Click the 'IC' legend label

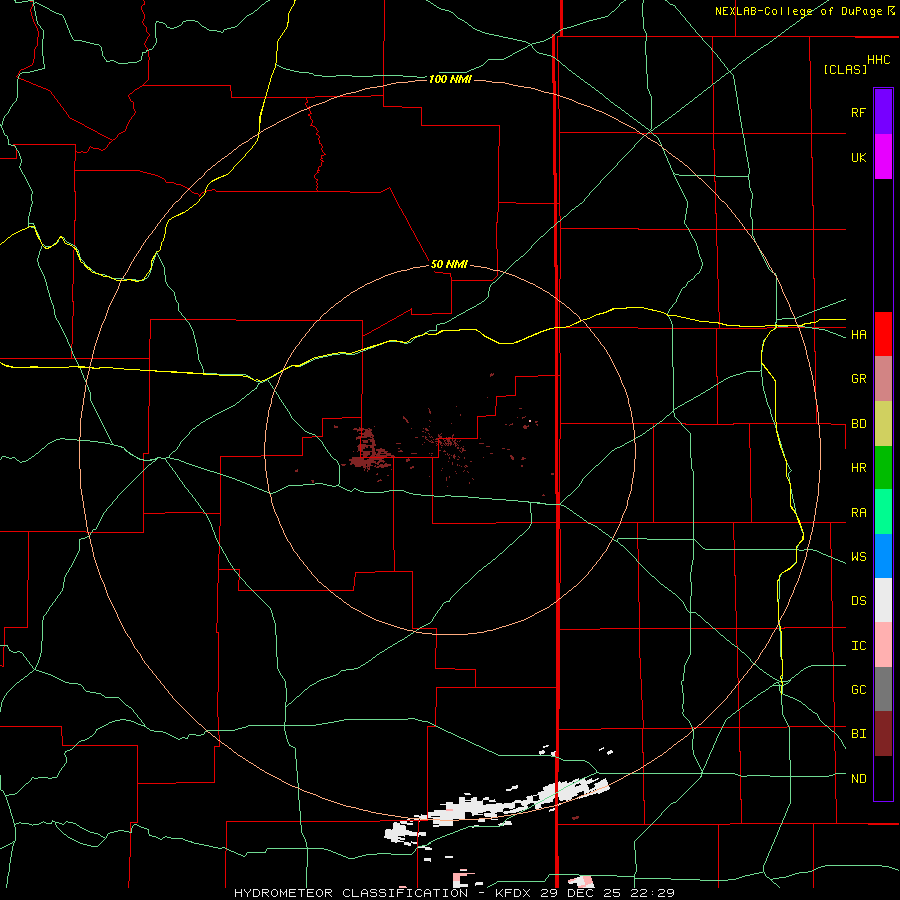[858, 645]
